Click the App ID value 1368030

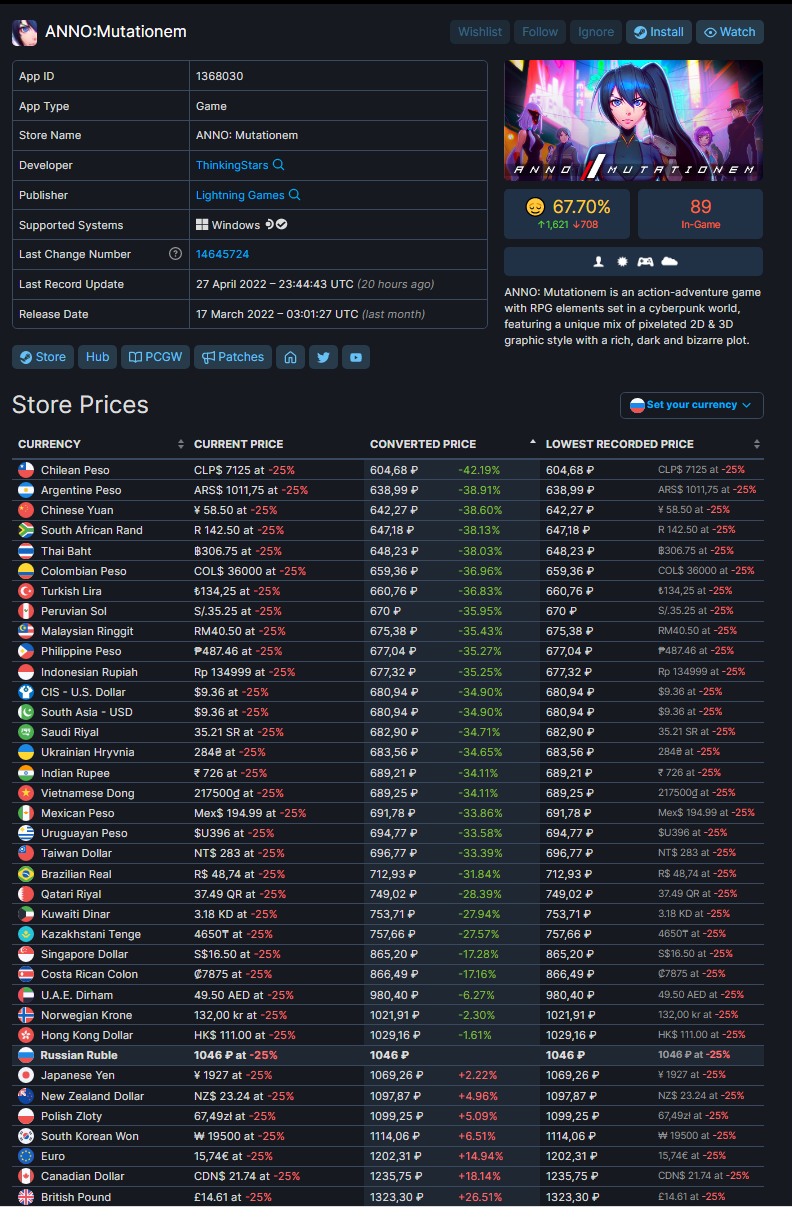pyautogui.click(x=219, y=76)
